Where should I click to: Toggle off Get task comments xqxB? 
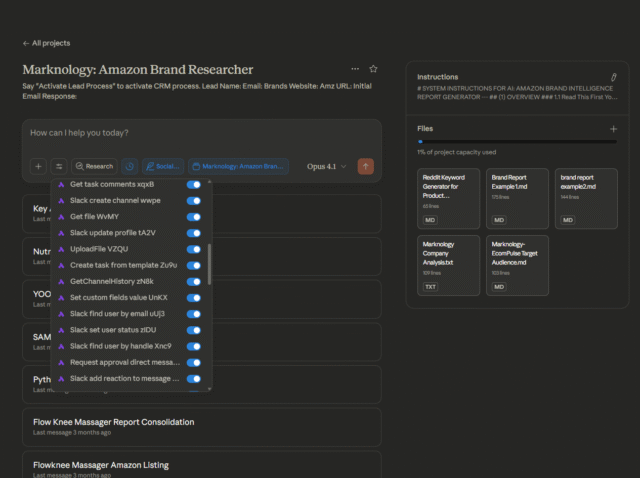[x=194, y=184]
